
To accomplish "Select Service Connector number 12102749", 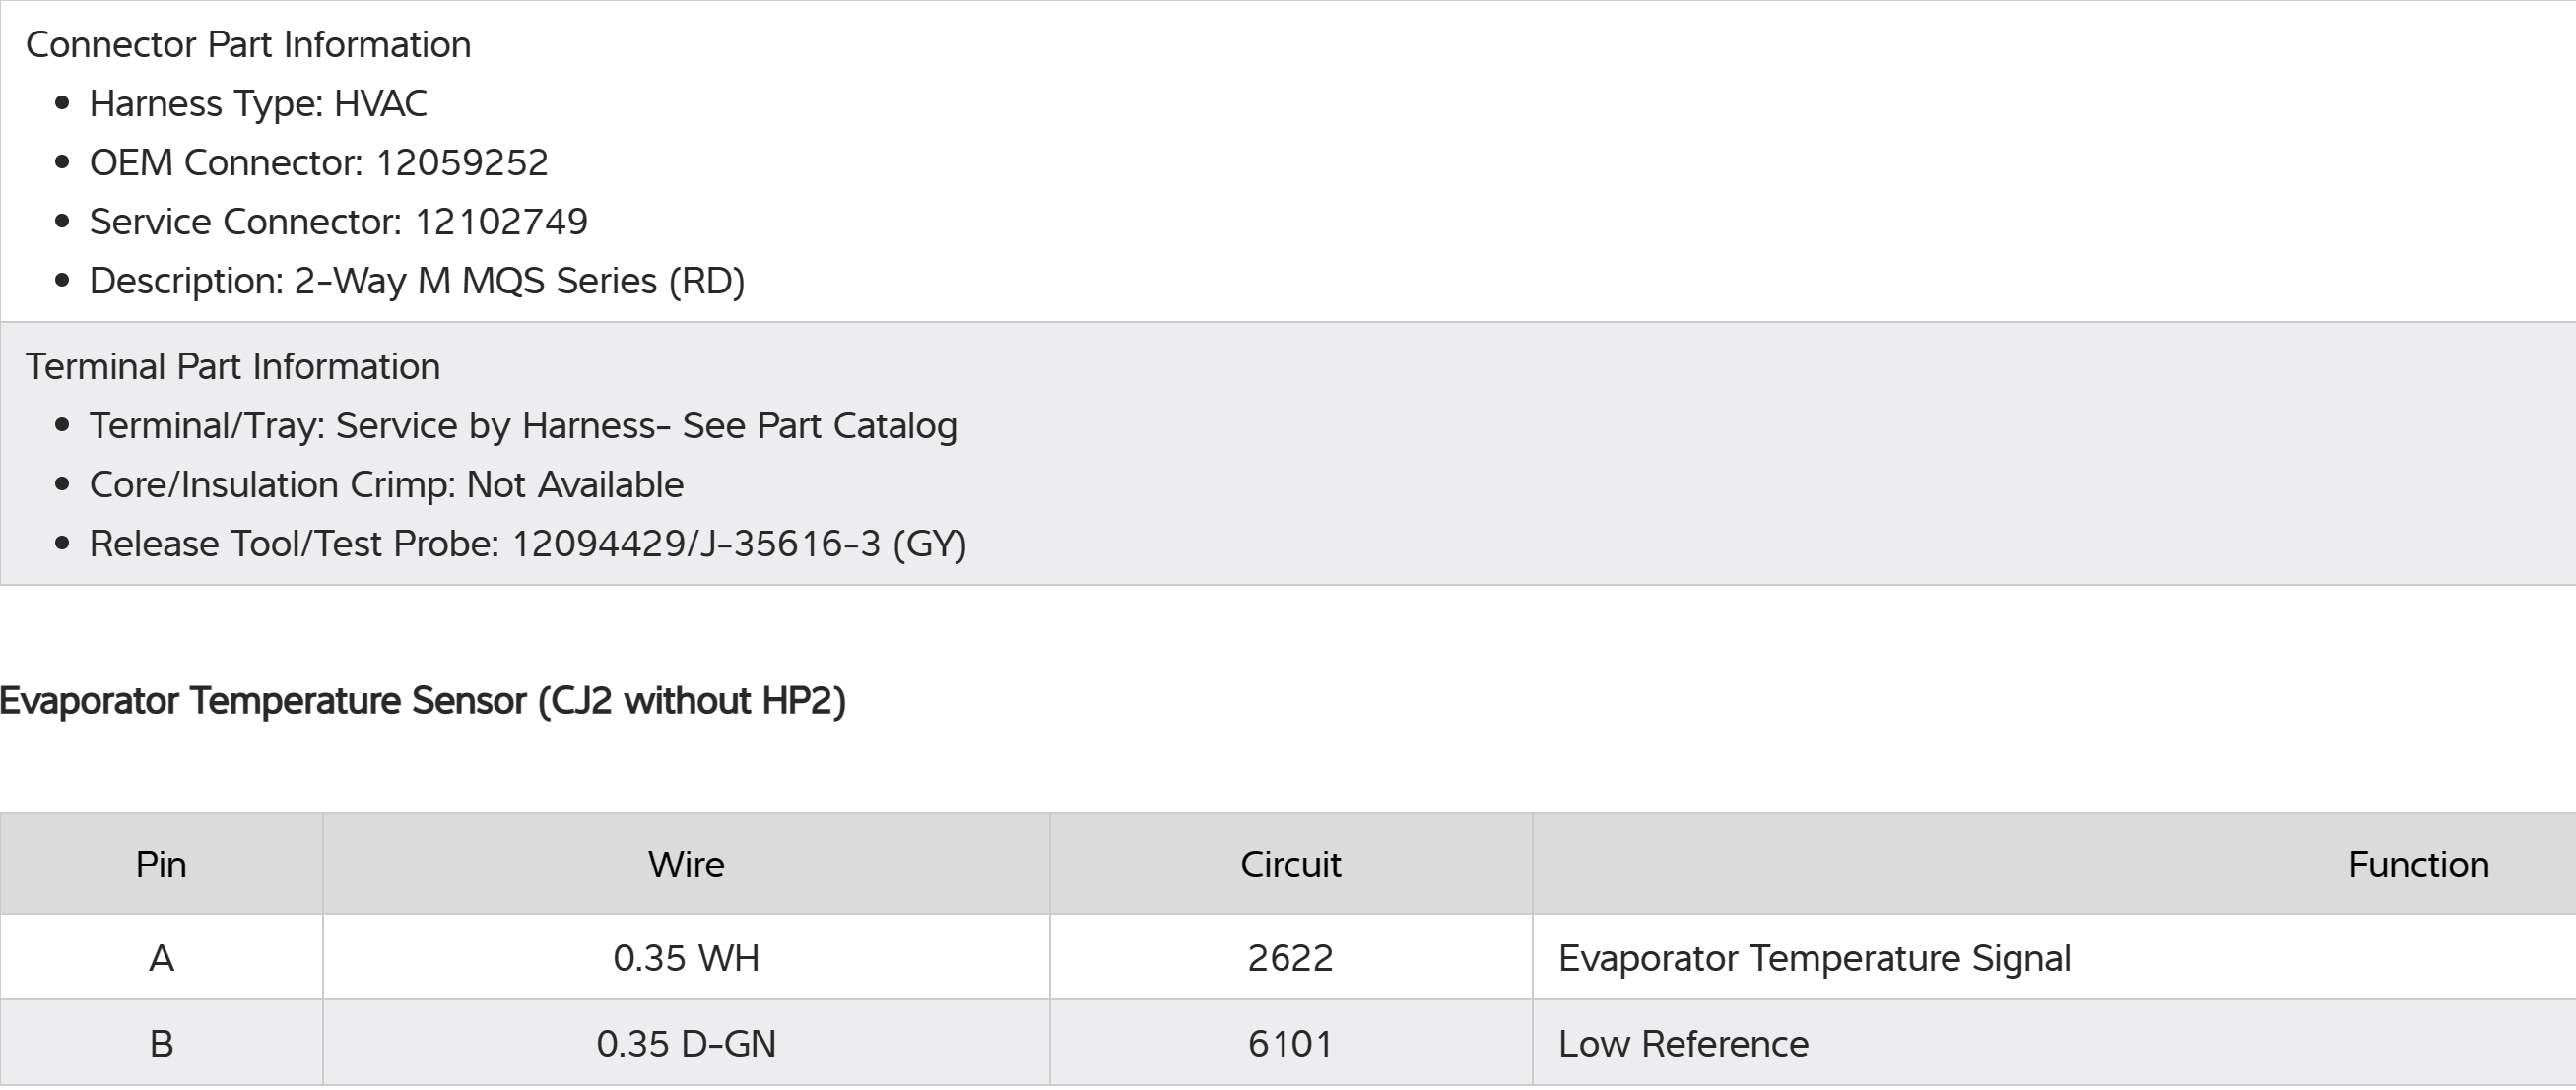I will pos(501,222).
